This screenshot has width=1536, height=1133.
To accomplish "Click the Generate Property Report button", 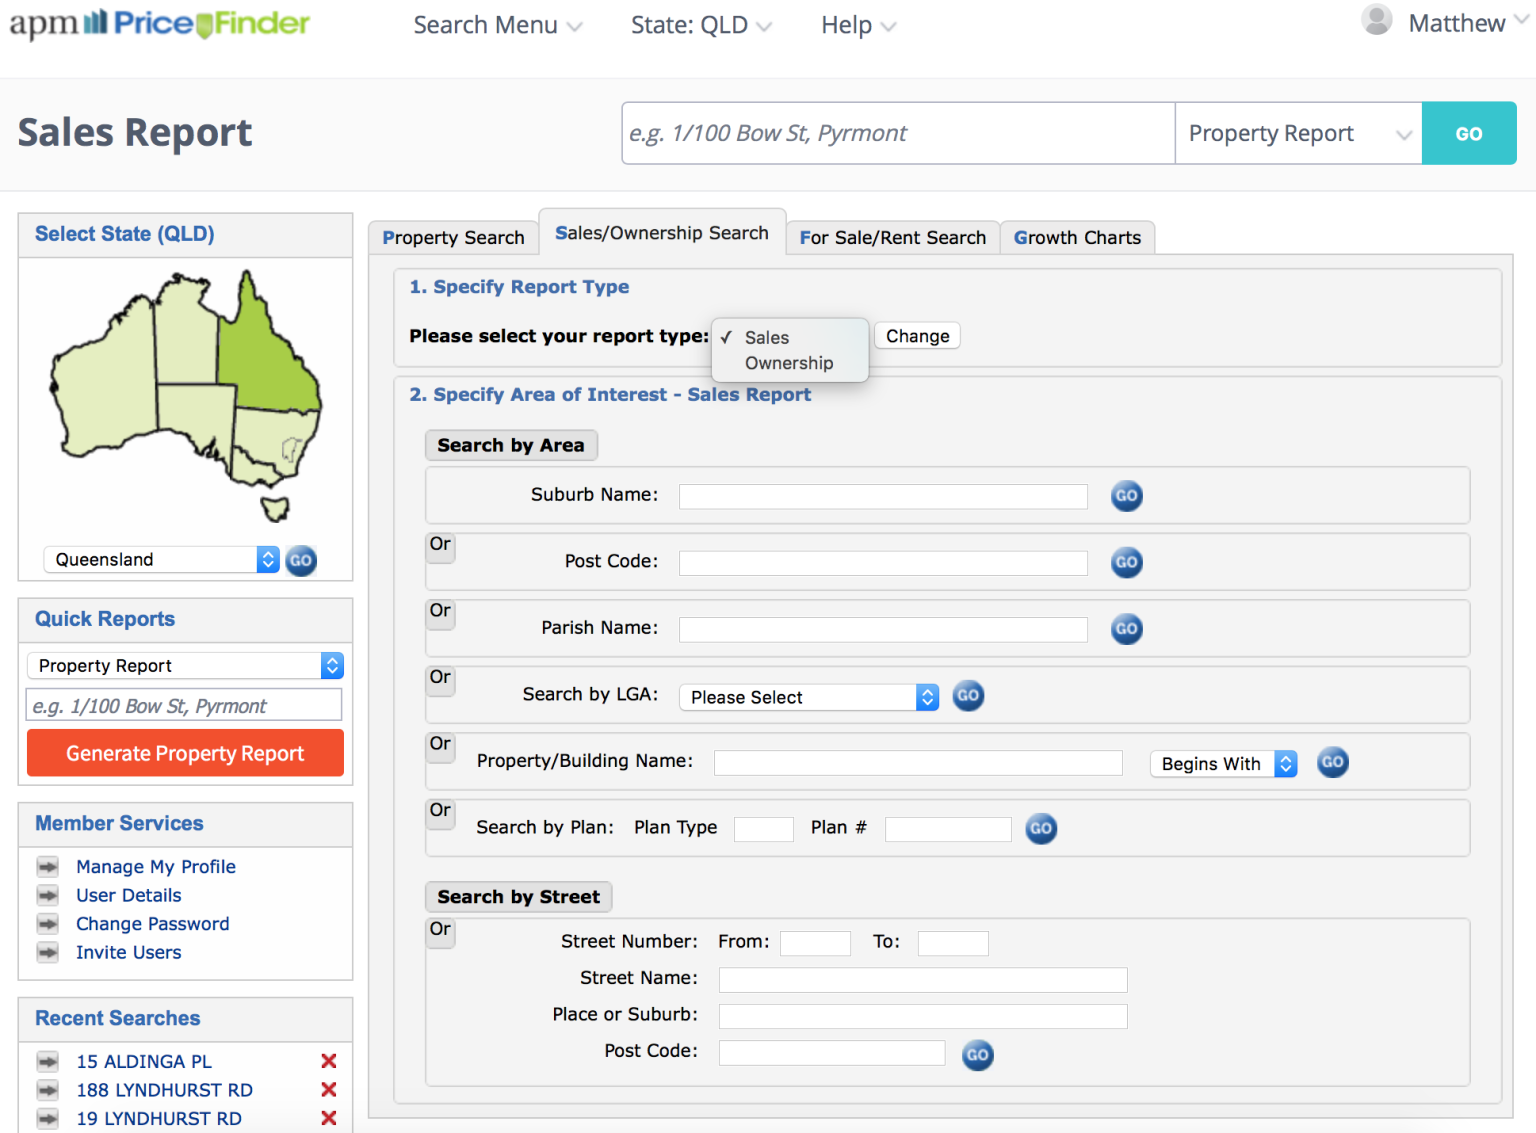I will (184, 753).
